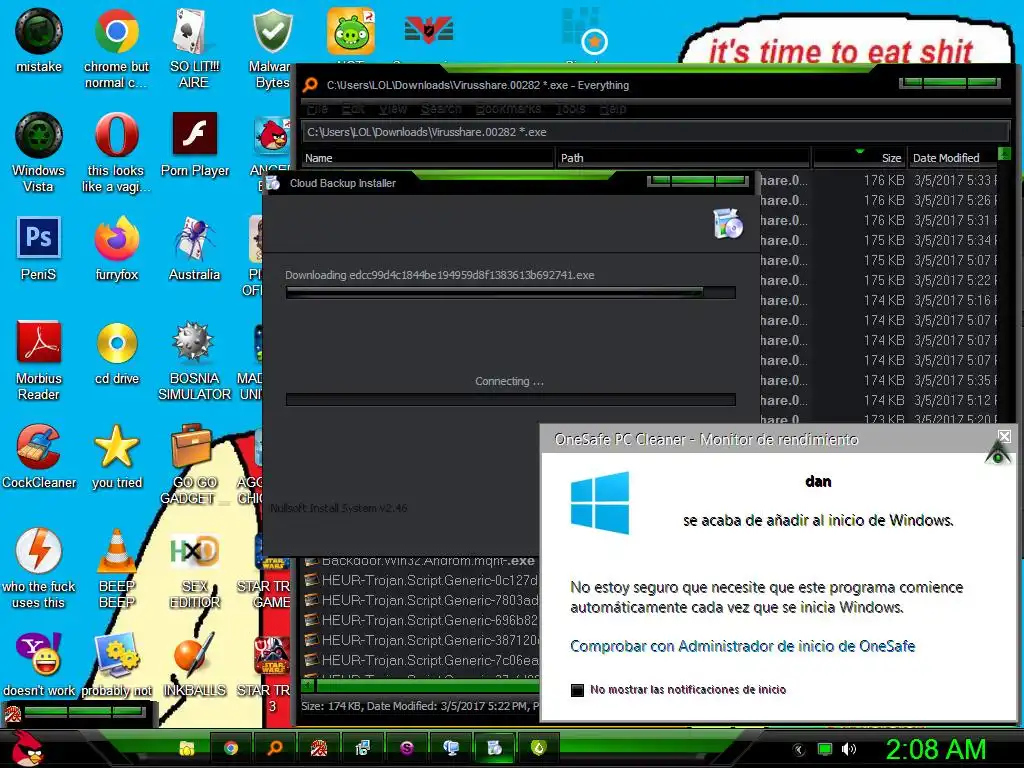Open the File menu in Everything
Screen dimensions: 1024x768
tap(317, 108)
